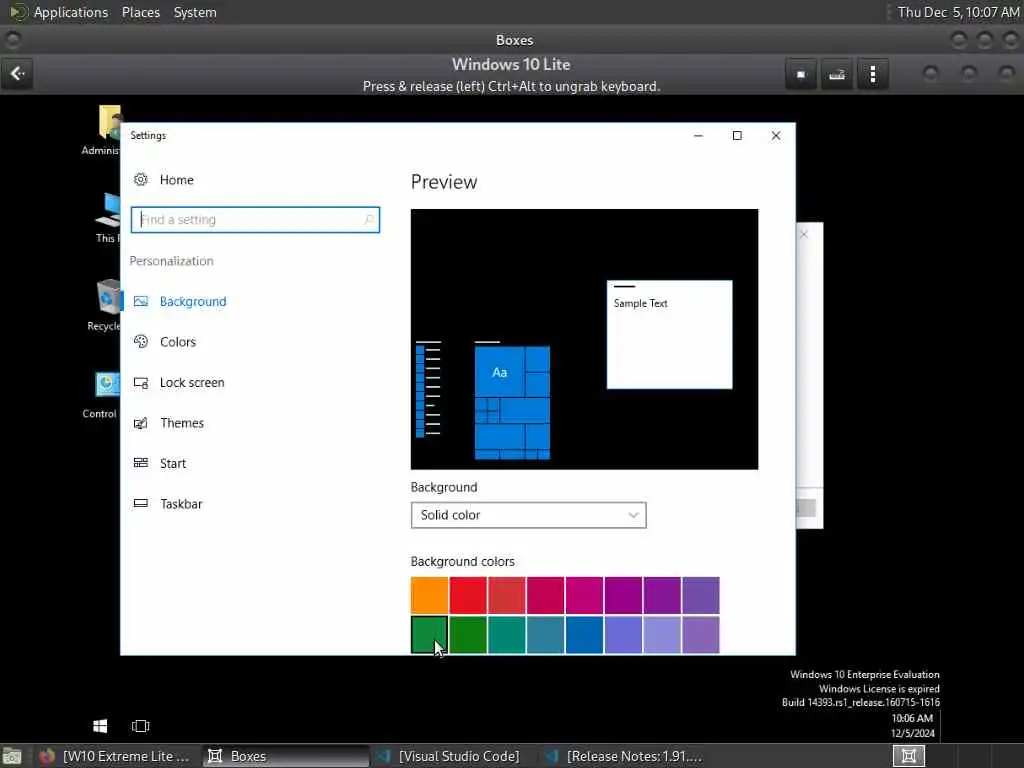Open Themes via the brush icon
This screenshot has height=768, width=1024.
click(x=140, y=423)
